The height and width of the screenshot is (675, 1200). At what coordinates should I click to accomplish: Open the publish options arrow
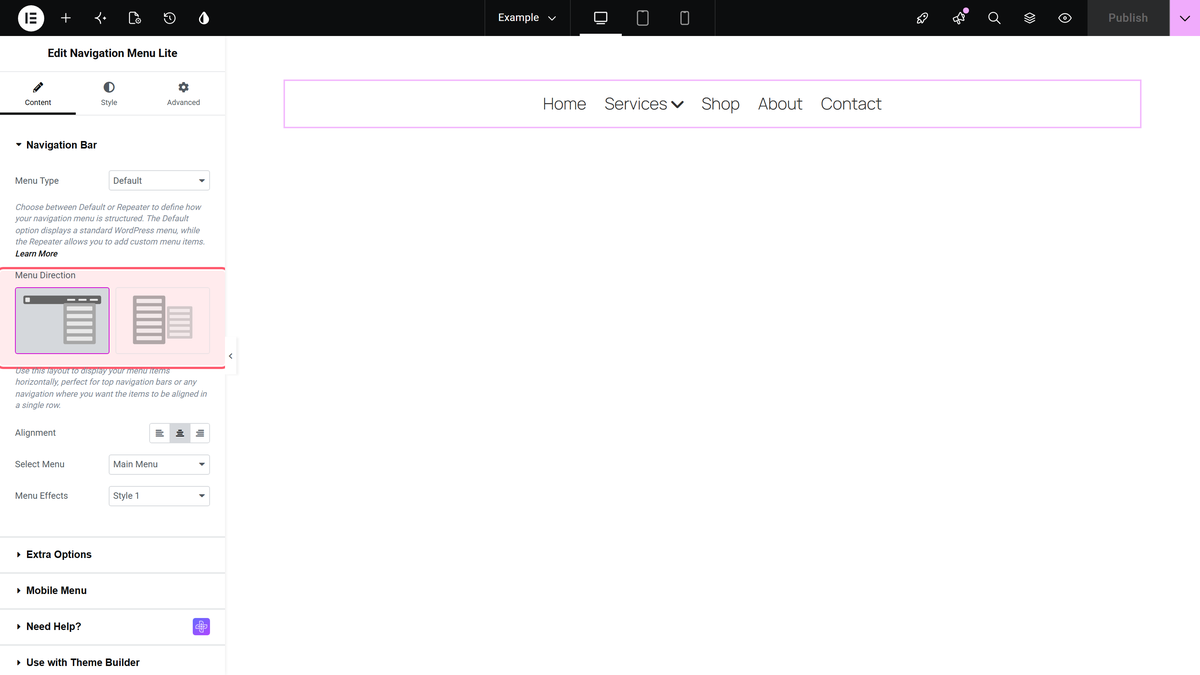pyautogui.click(x=1185, y=18)
